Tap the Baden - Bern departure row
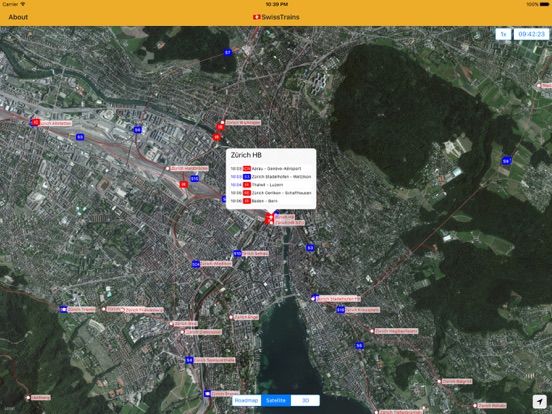 pos(271,201)
